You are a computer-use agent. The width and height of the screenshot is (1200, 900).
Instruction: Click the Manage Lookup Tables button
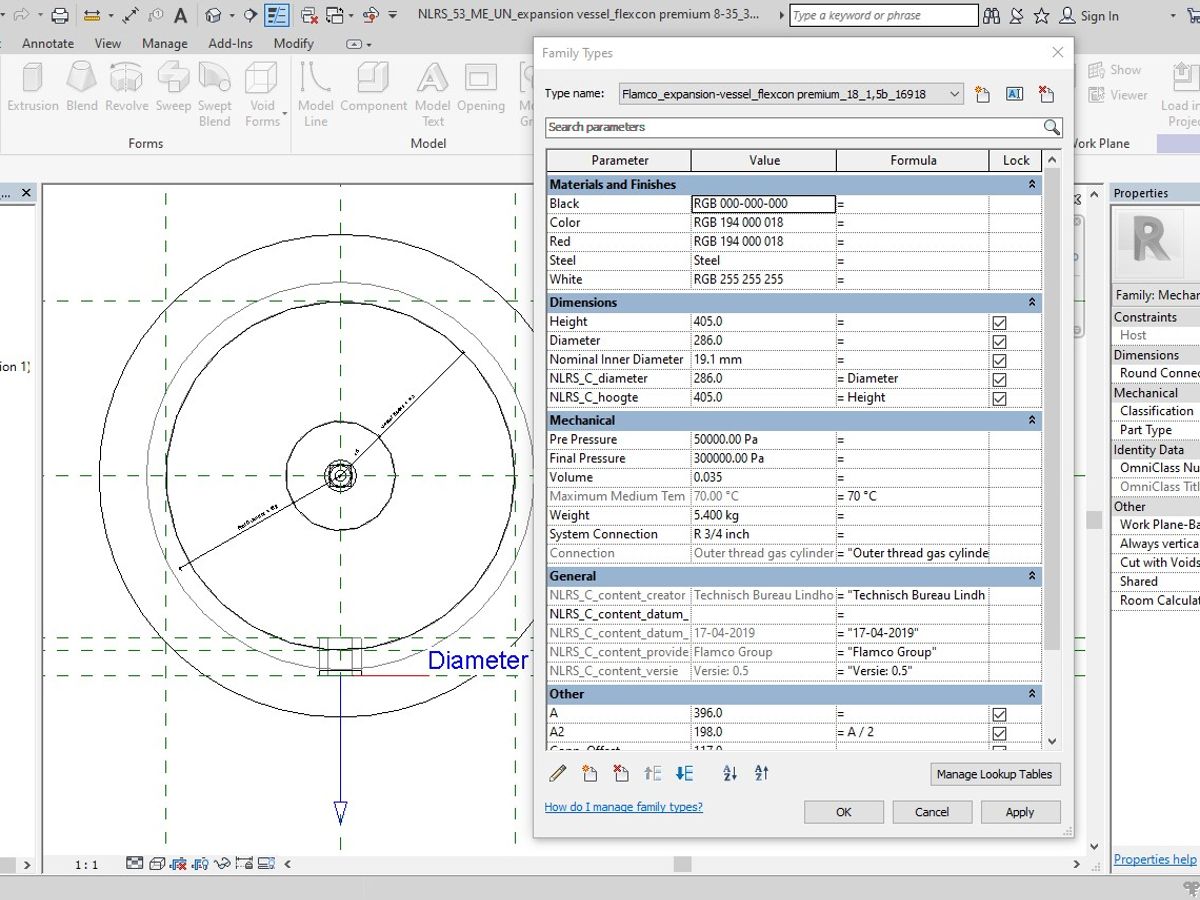(994, 774)
